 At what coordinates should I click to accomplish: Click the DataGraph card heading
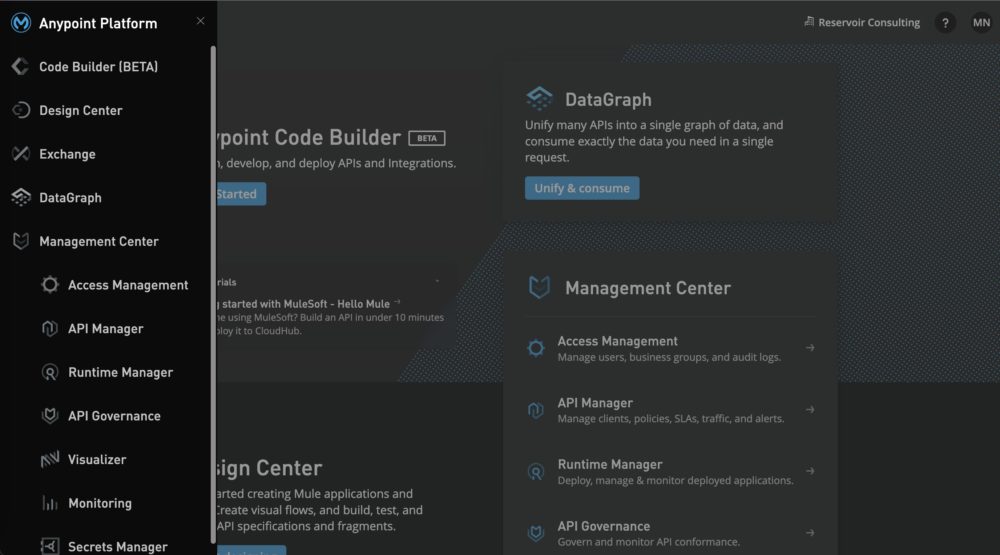[x=608, y=100]
